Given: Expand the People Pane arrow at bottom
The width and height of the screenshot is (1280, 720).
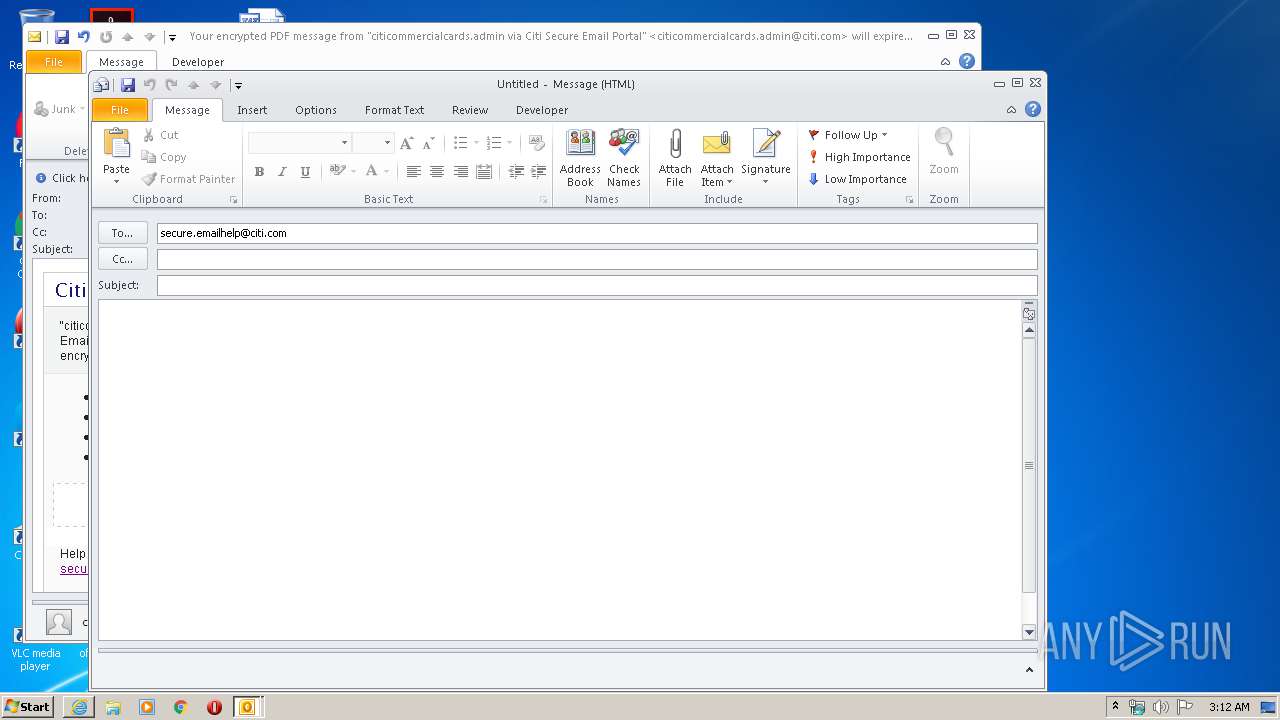Looking at the screenshot, I should coord(1030,670).
